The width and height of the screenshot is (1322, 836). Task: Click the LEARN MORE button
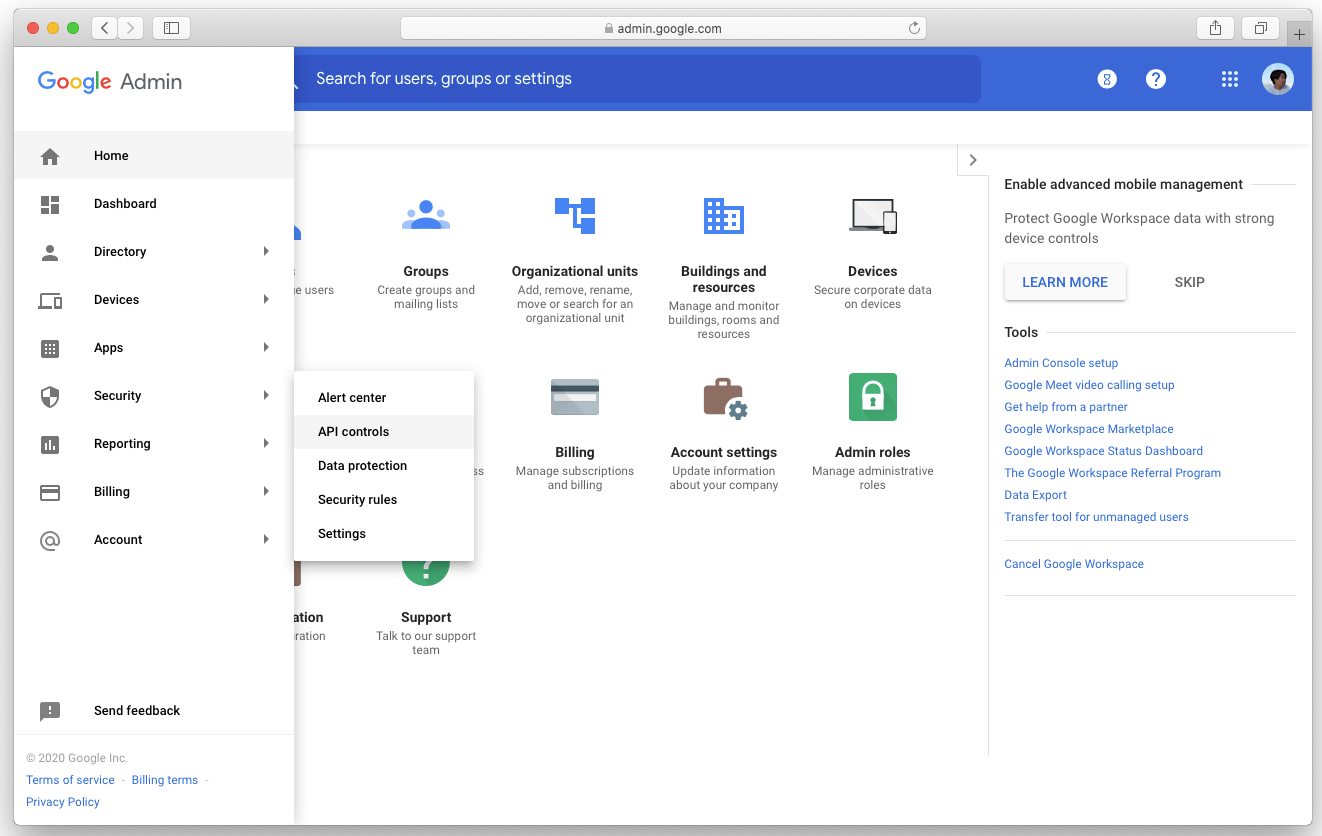click(1065, 283)
